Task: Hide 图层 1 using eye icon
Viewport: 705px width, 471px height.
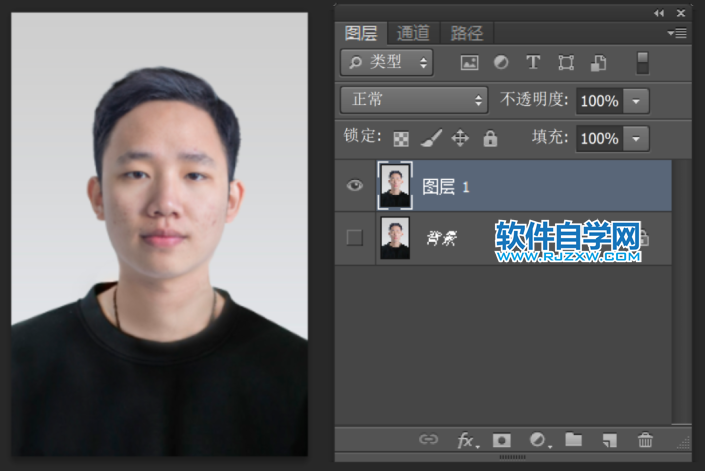Action: pos(354,185)
